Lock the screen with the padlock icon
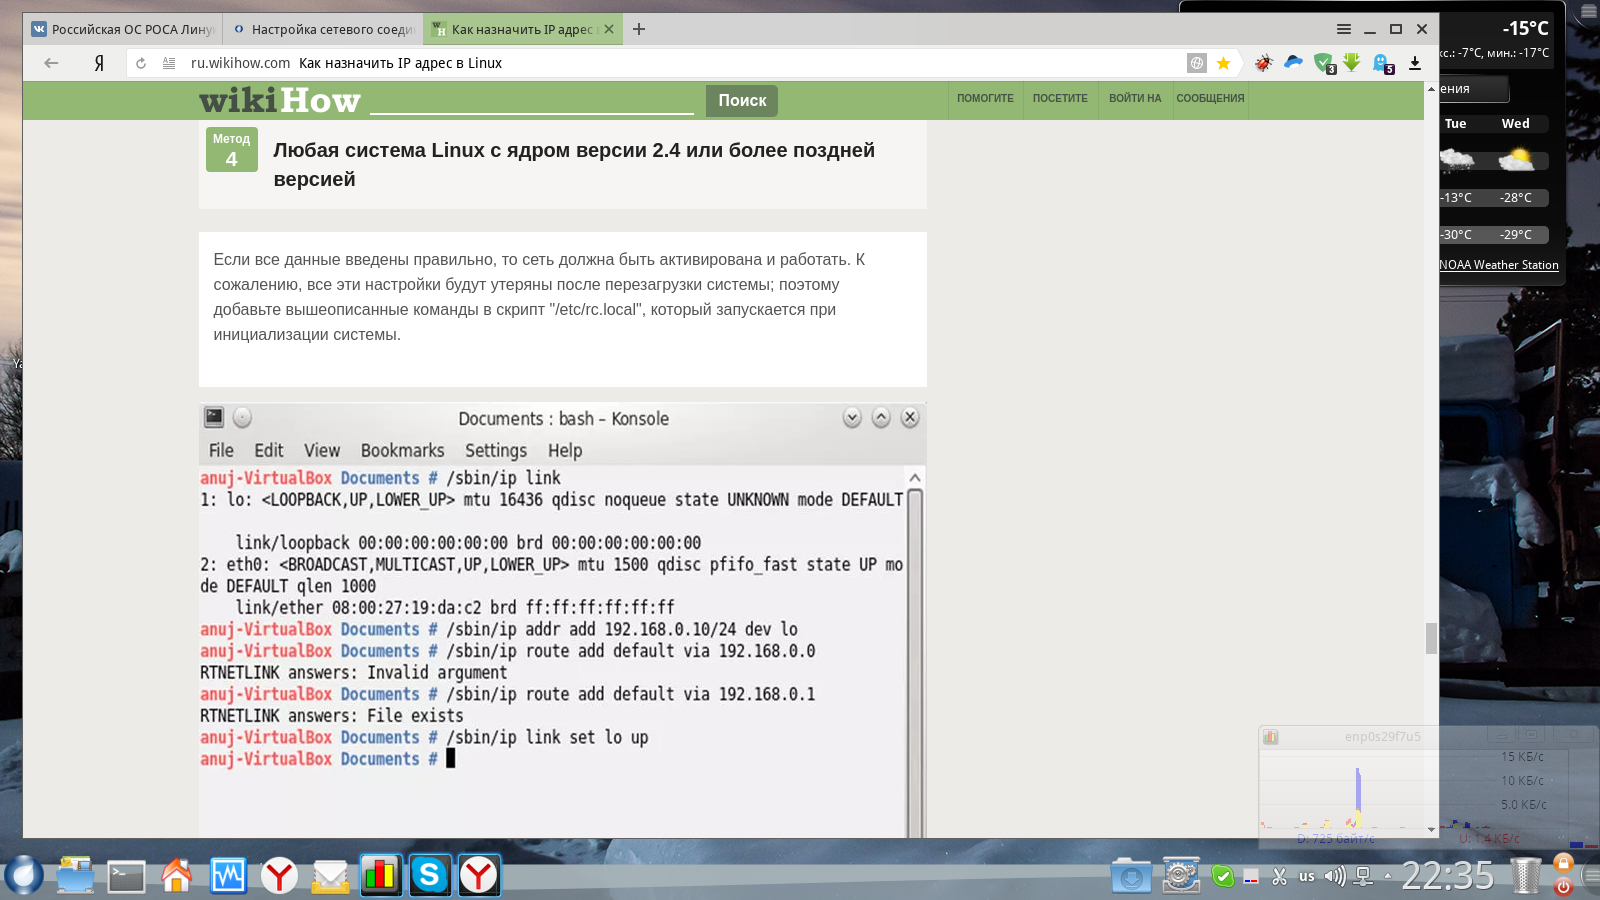The width and height of the screenshot is (1600, 900). [x=1564, y=863]
